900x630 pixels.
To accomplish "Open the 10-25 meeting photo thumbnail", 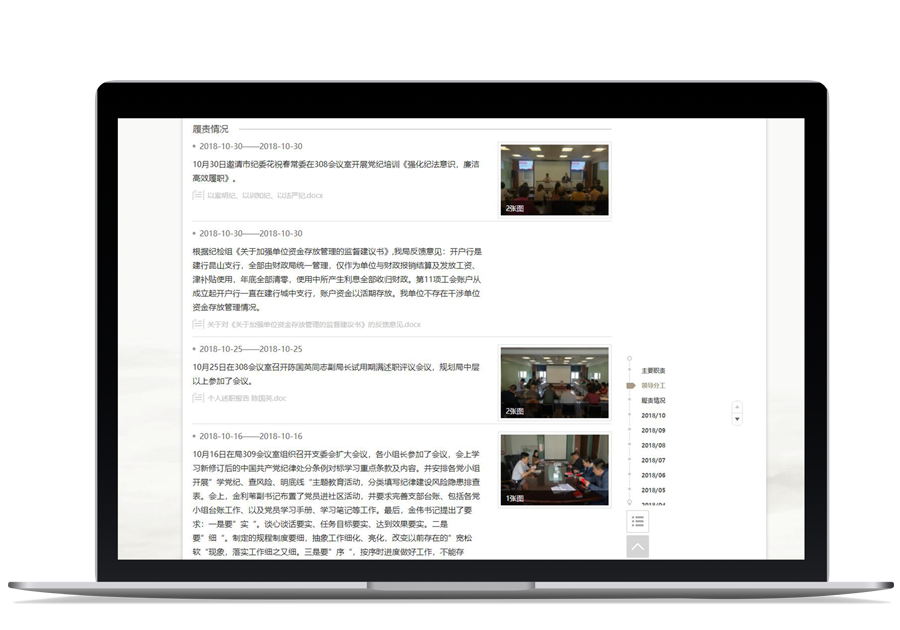I will pyautogui.click(x=554, y=383).
